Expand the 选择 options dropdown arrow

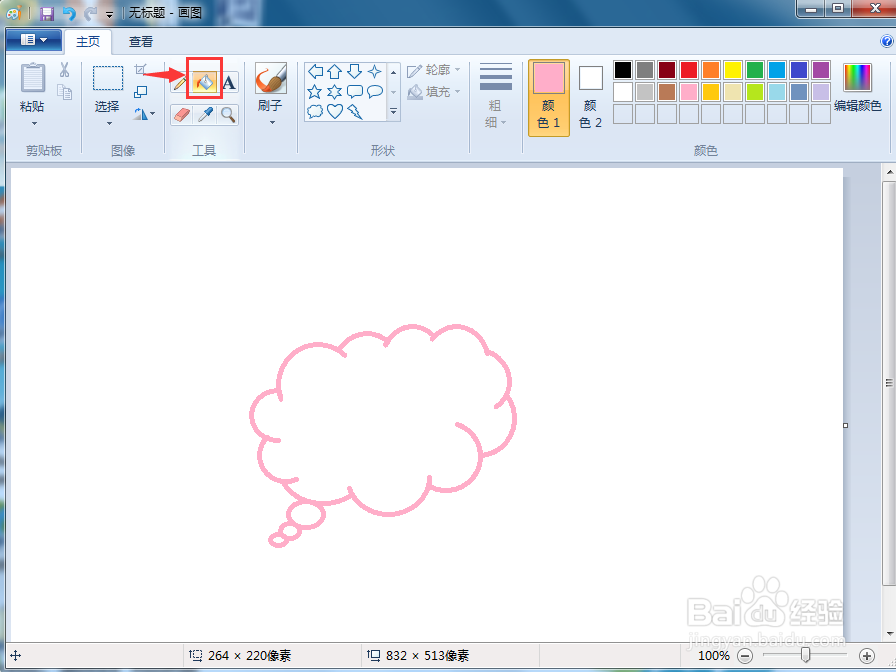[x=109, y=123]
